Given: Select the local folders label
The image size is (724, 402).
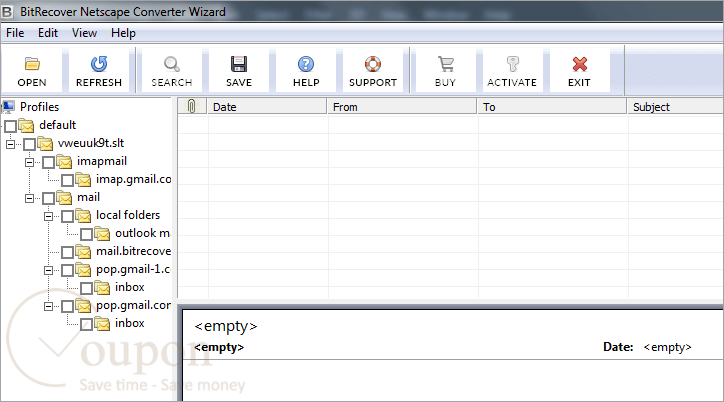Looking at the screenshot, I should pos(128,215).
